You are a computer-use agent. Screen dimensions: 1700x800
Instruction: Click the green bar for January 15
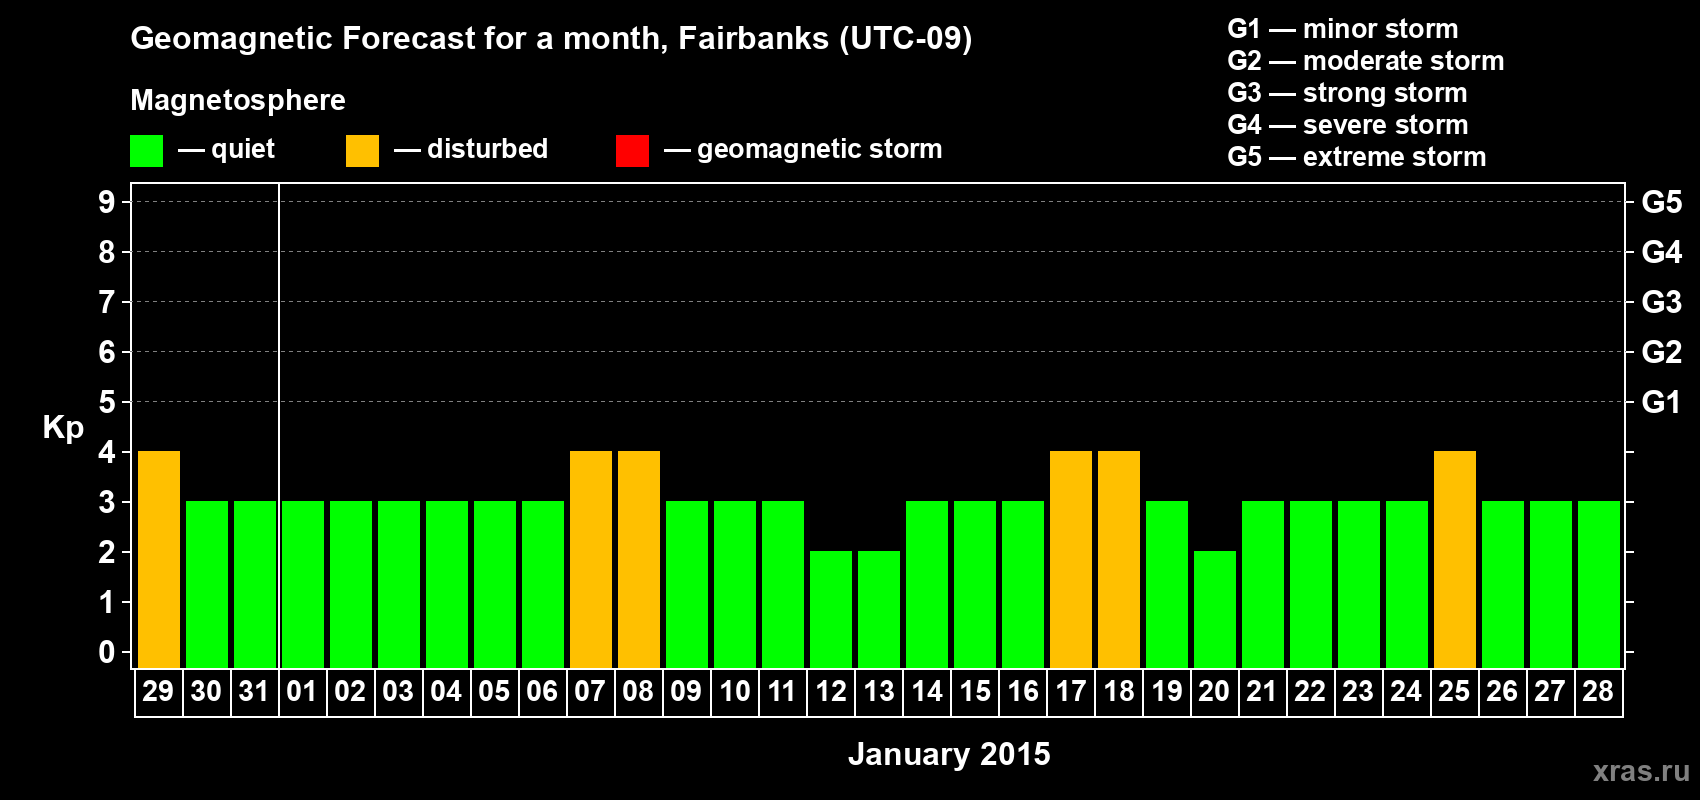[x=975, y=585]
